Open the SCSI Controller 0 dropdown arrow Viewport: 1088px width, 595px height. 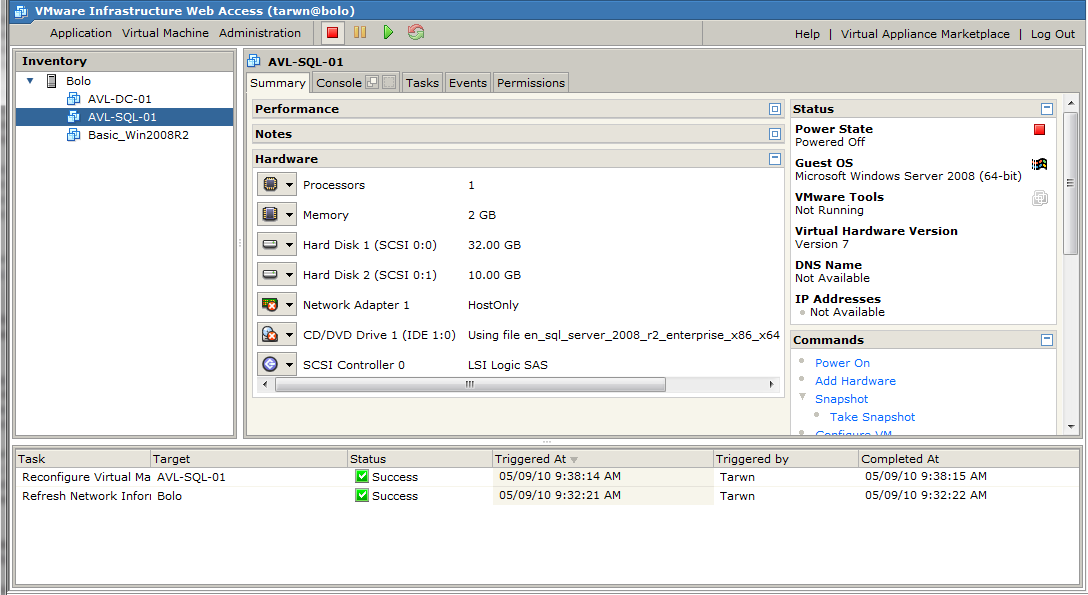click(x=289, y=365)
